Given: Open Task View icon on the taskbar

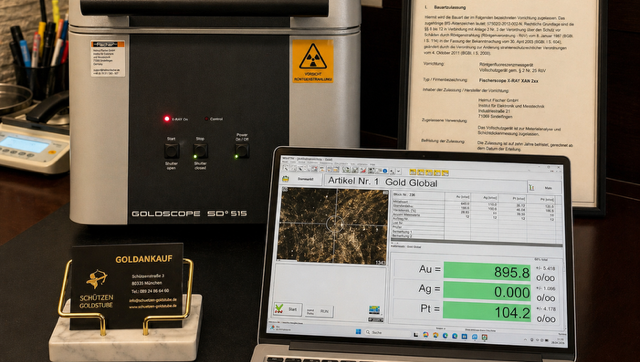Looking at the screenshot, I should point(416,335).
